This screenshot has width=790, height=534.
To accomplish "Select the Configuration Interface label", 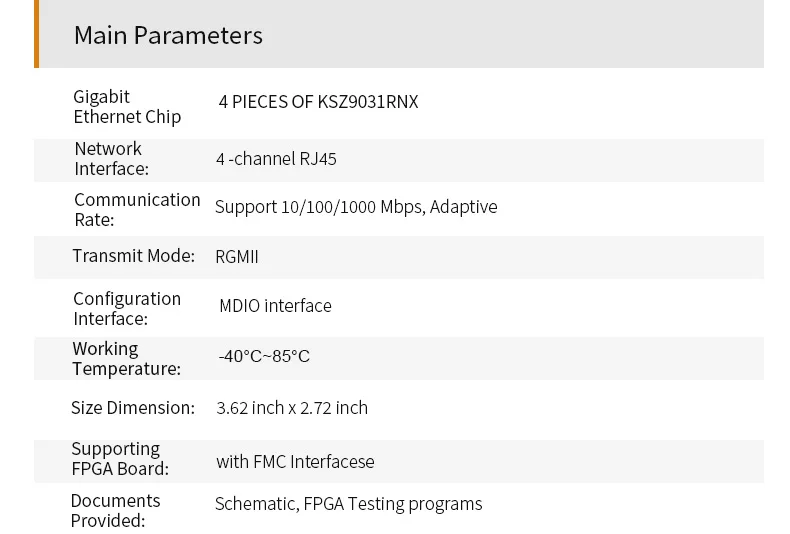I will (127, 308).
